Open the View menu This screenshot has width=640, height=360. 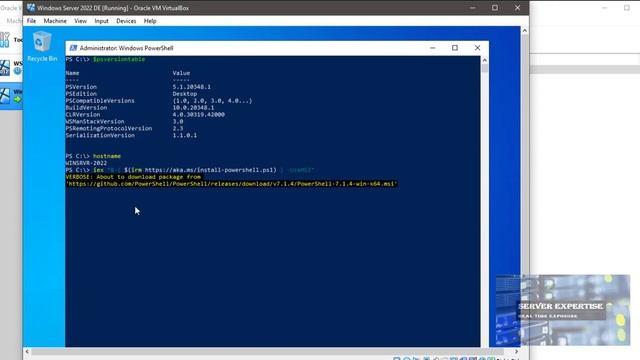[80, 21]
